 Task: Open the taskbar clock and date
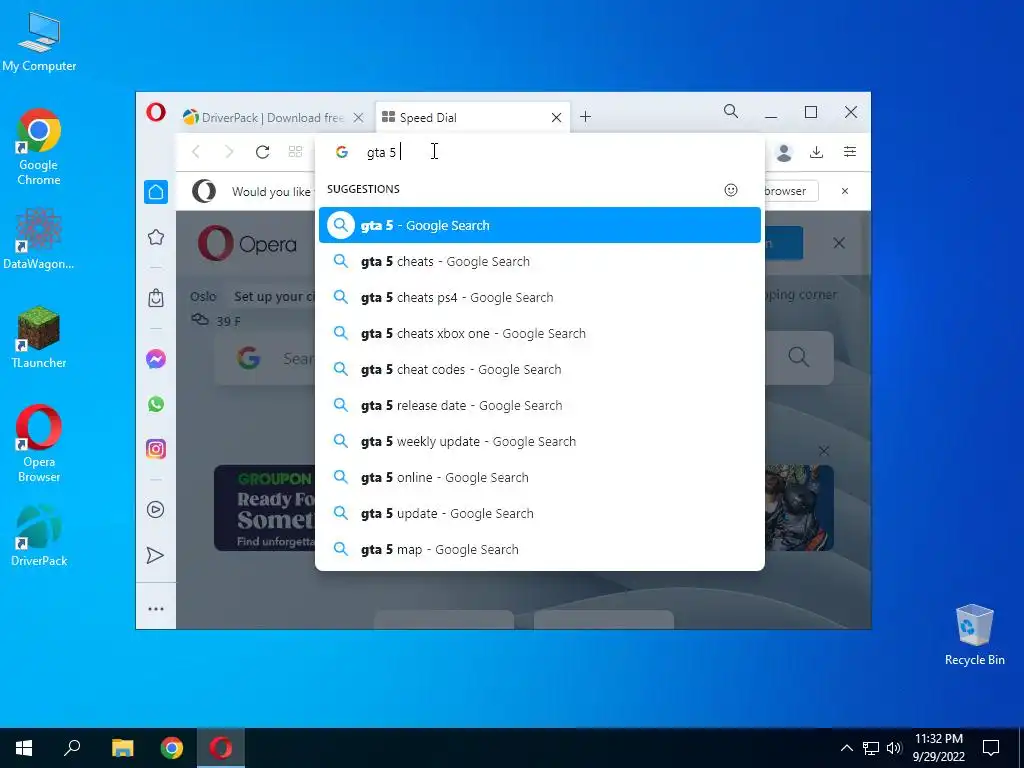point(938,748)
